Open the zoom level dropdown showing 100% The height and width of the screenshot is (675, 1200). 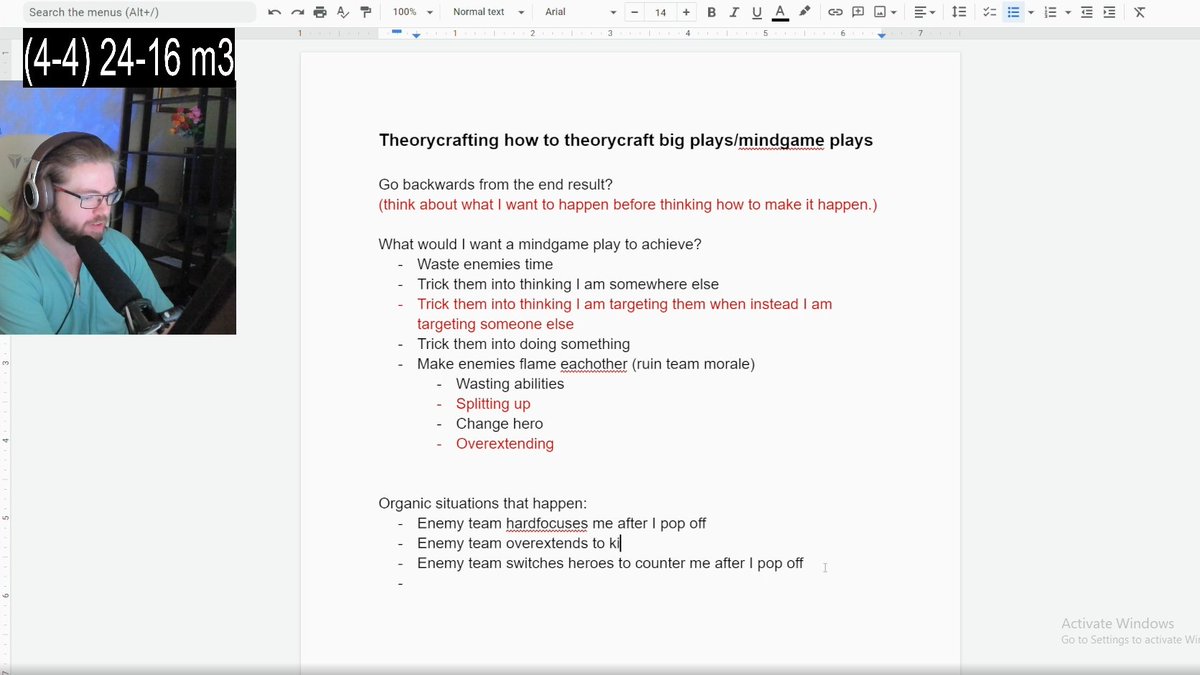(413, 12)
